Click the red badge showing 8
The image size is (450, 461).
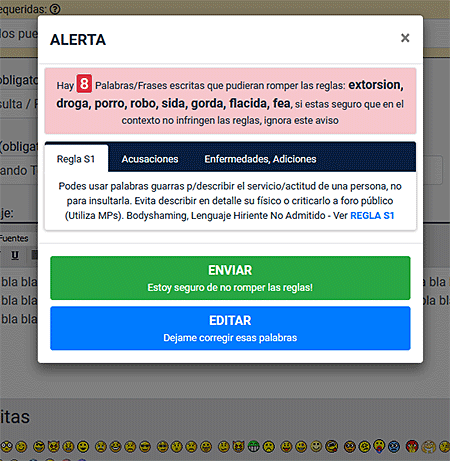click(84, 84)
